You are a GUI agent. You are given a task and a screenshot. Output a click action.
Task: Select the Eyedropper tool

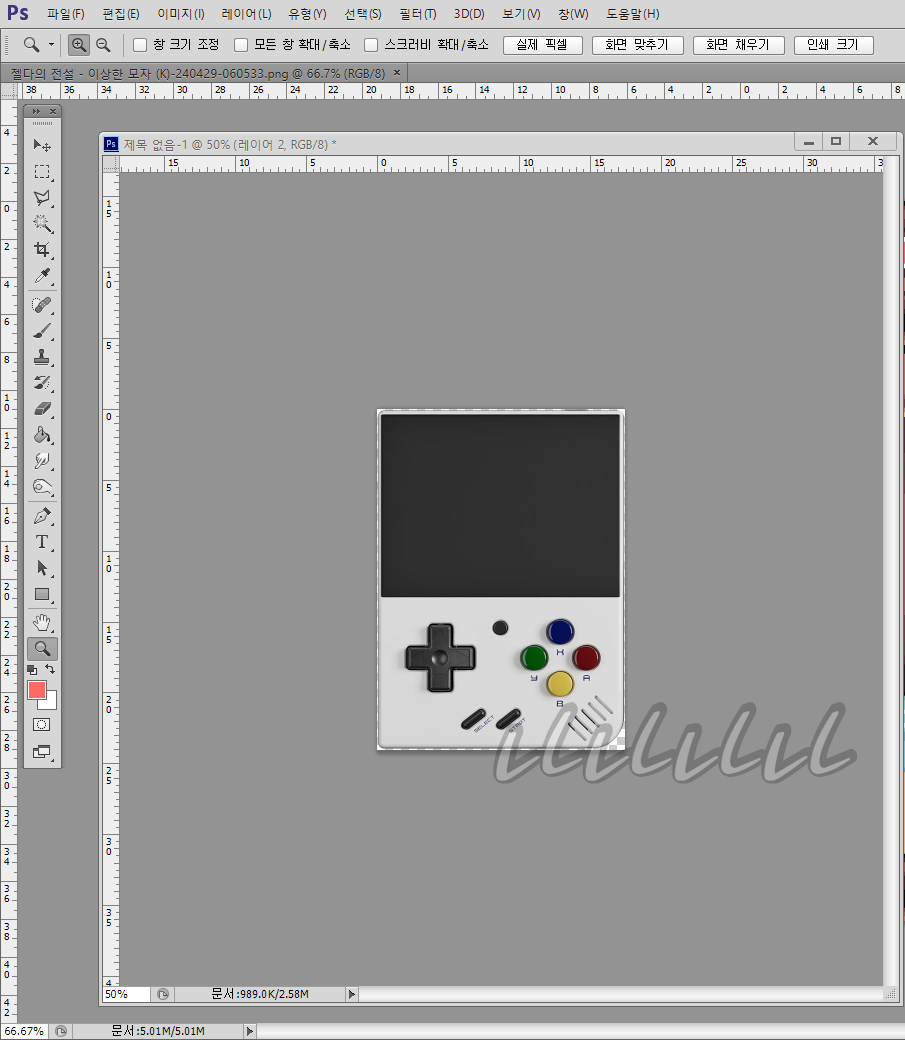coord(42,275)
